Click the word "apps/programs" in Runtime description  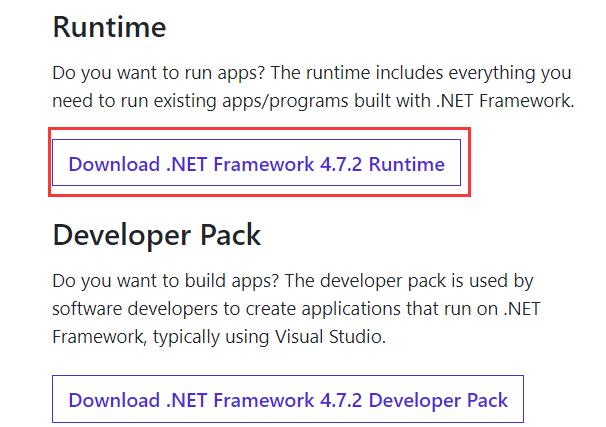(x=285, y=101)
